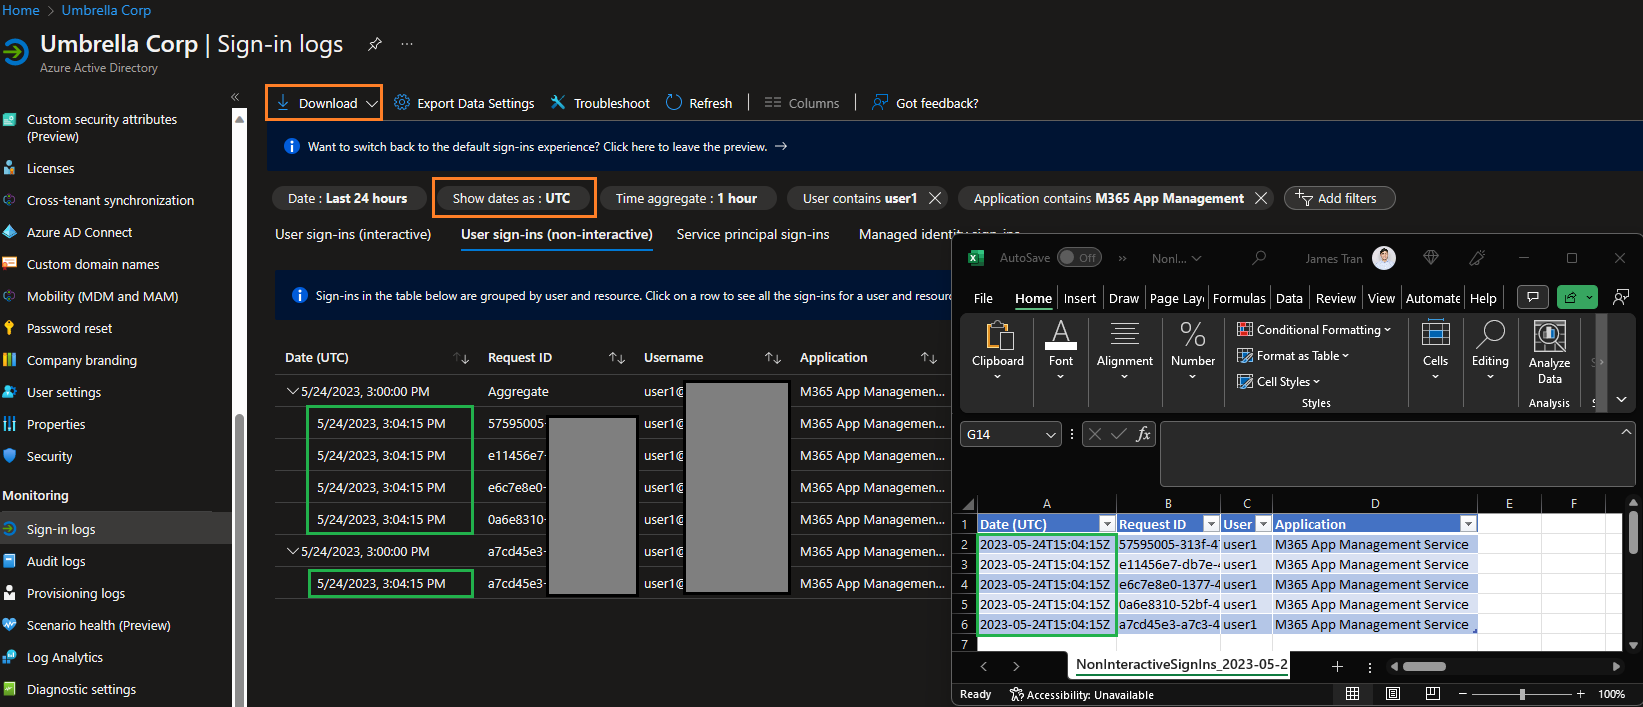1643x707 pixels.
Task: Open the ellipsis menu next to the title
Action: pyautogui.click(x=407, y=44)
